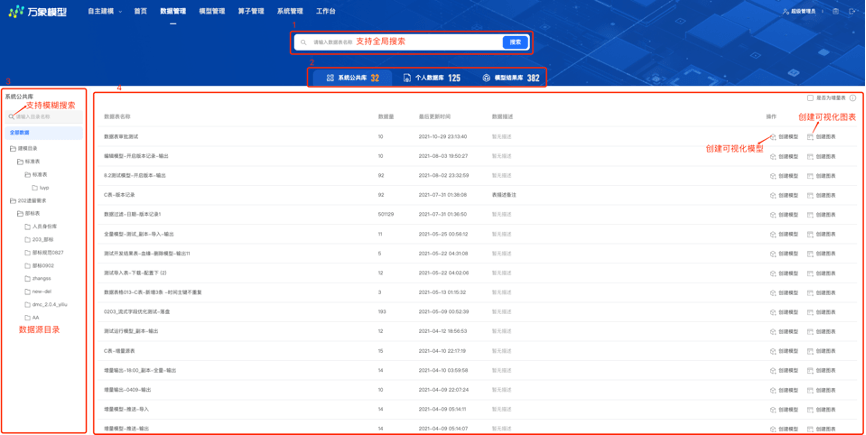Viewport: 866px width, 435px height.
Task: Click the blue 搜索 button
Action: tap(515, 42)
